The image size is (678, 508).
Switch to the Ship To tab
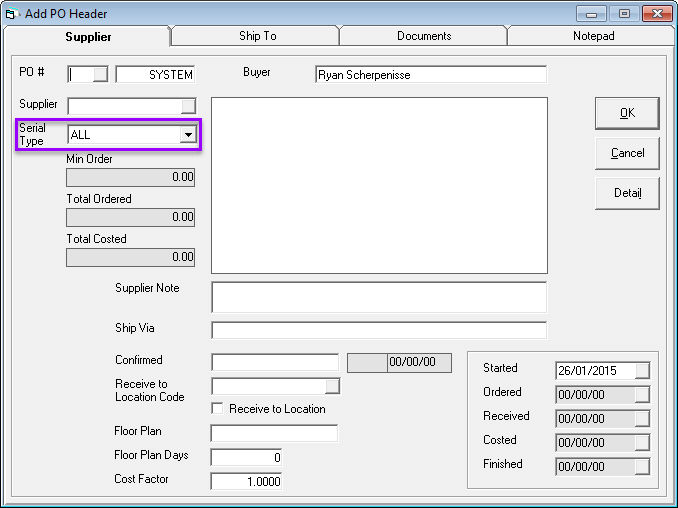(257, 36)
